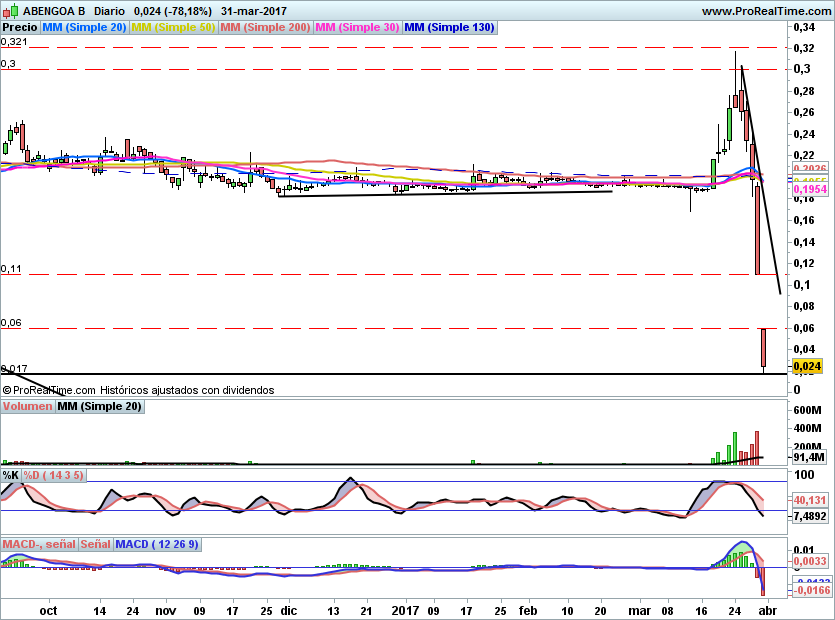835x620 pixels.
Task: Click the 2017 year marker on time axis
Action: pos(405,610)
